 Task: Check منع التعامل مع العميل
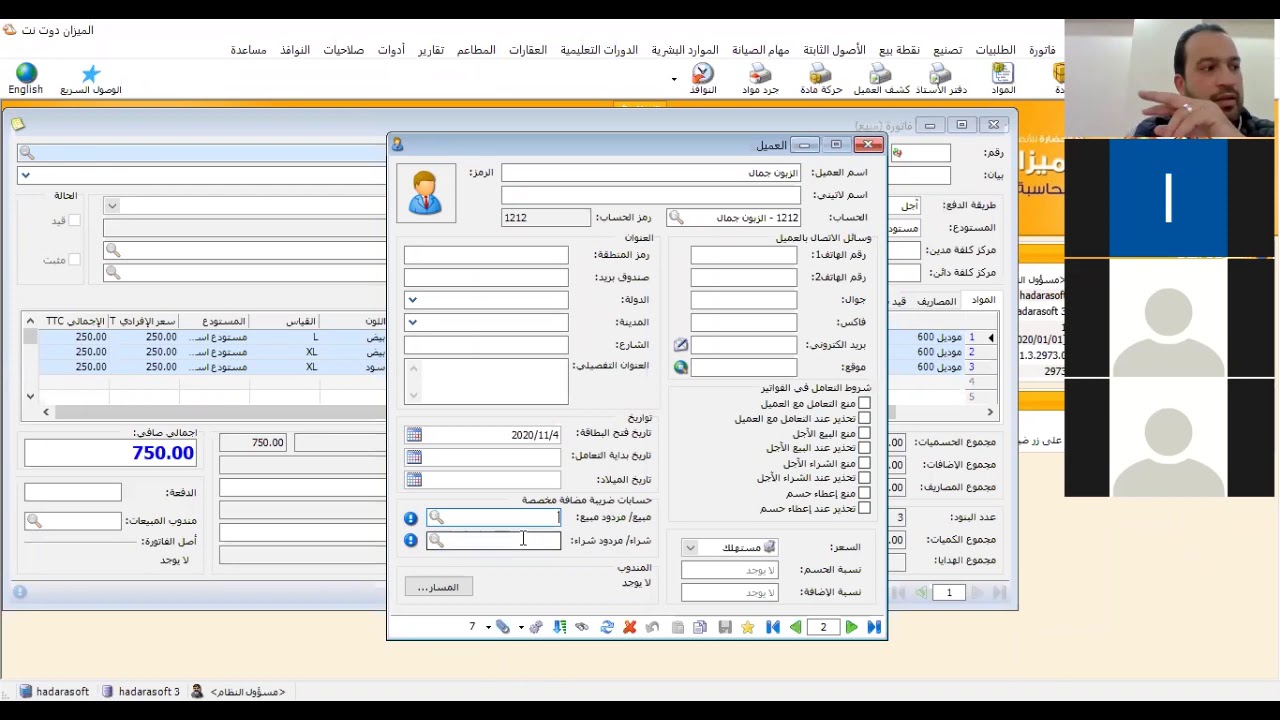pos(864,404)
